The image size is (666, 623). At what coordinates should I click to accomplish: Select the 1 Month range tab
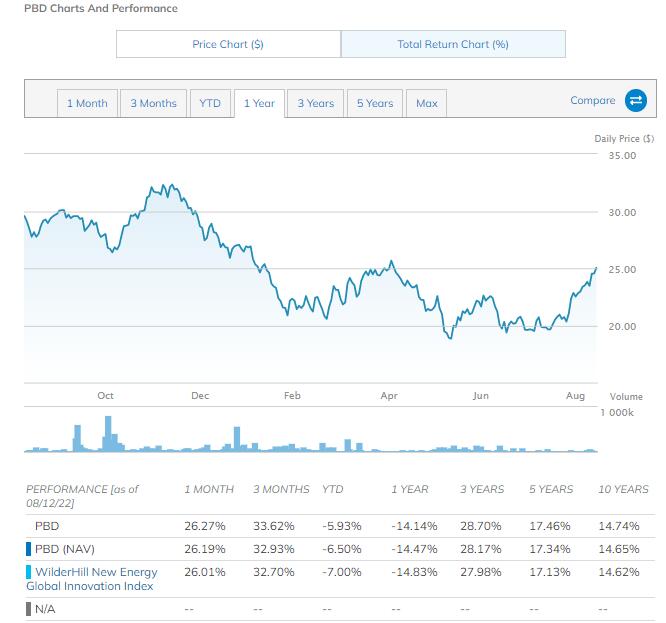pos(87,103)
